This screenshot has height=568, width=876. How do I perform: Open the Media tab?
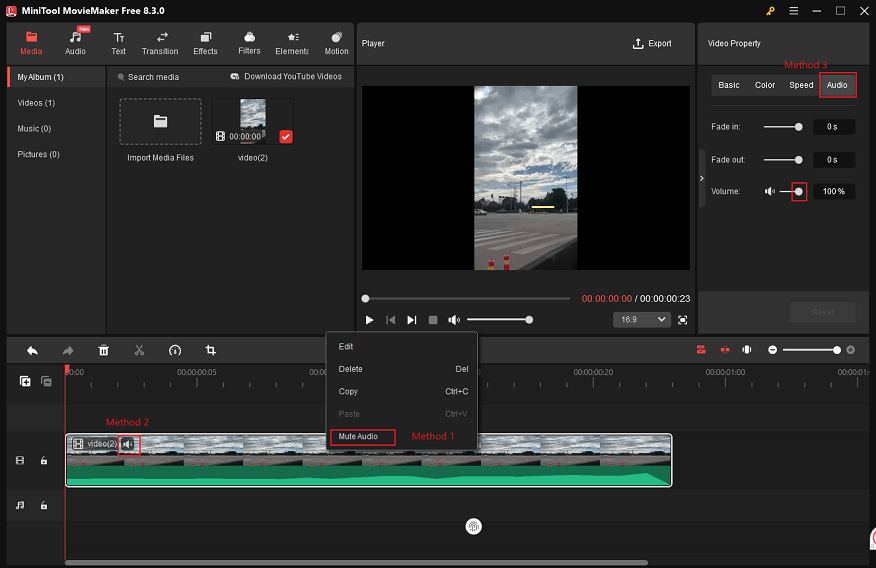31,43
